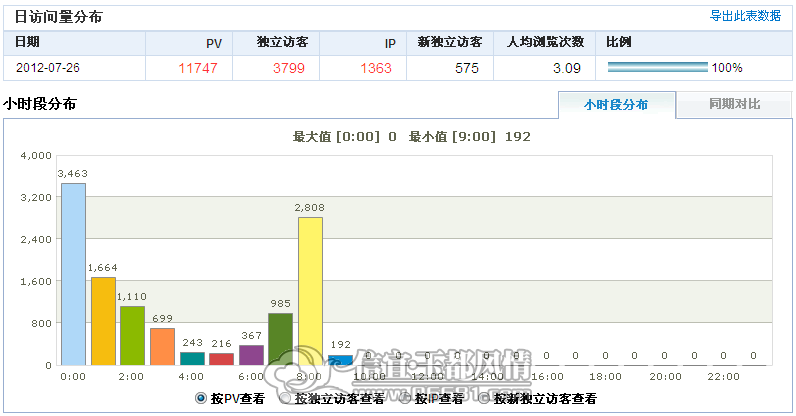Click the light blue 0:00 bar

tap(73, 274)
